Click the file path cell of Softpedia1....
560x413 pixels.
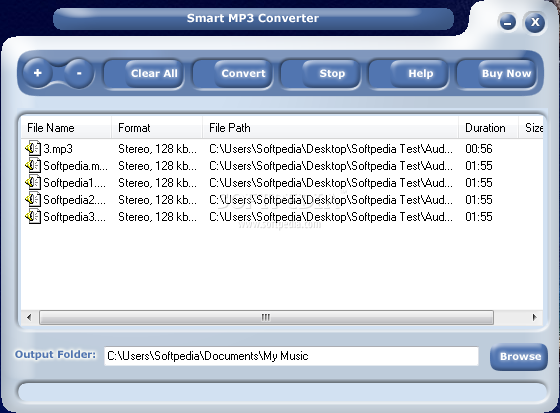click(x=331, y=183)
